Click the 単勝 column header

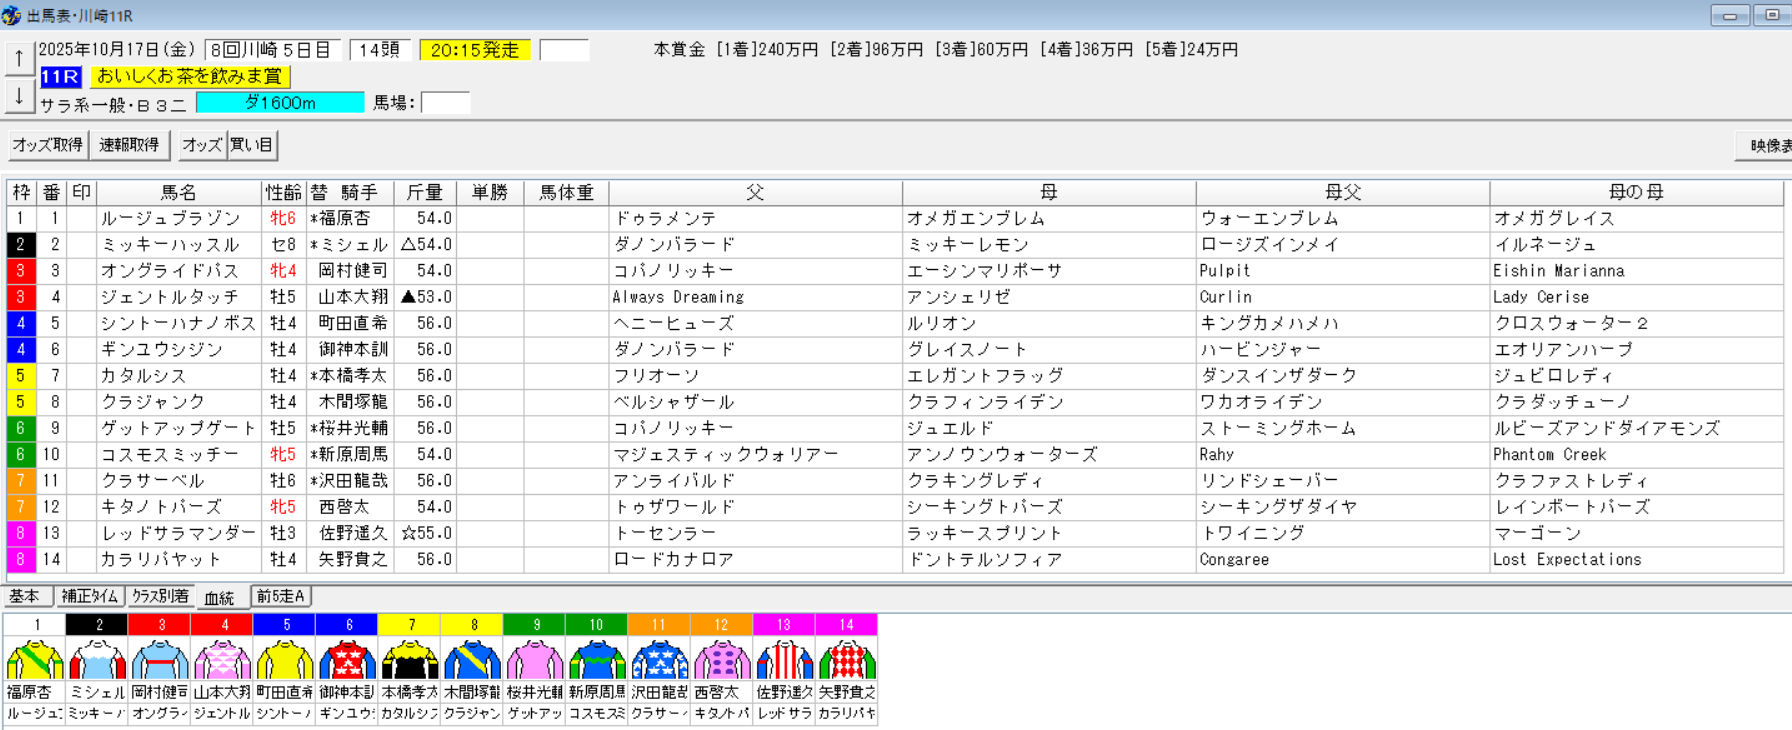point(490,192)
